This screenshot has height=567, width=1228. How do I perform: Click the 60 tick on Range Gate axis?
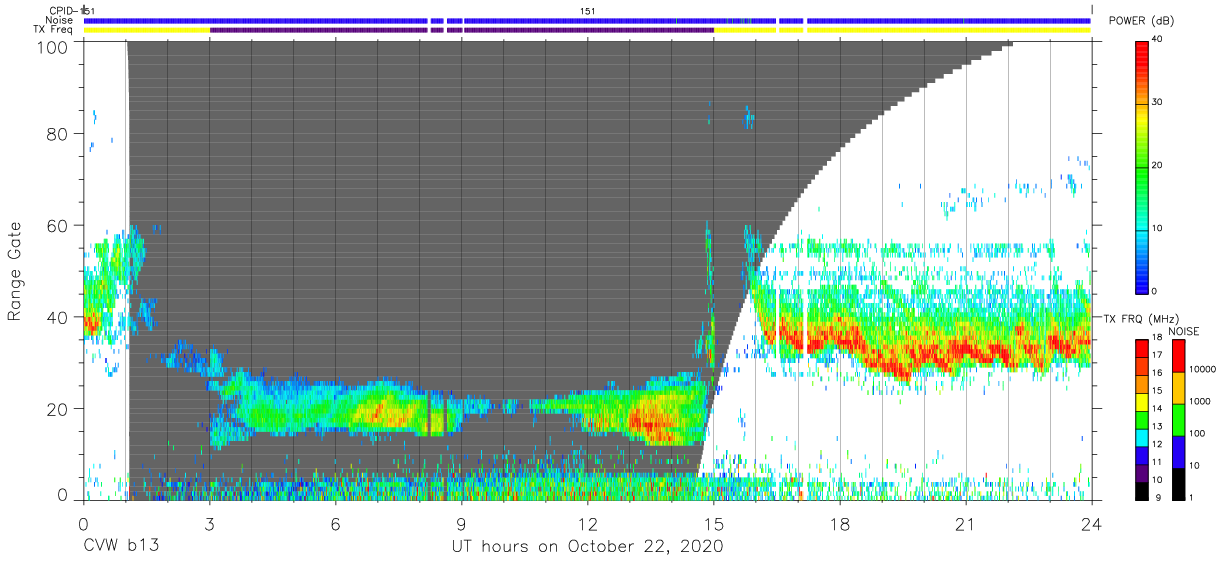[57, 226]
